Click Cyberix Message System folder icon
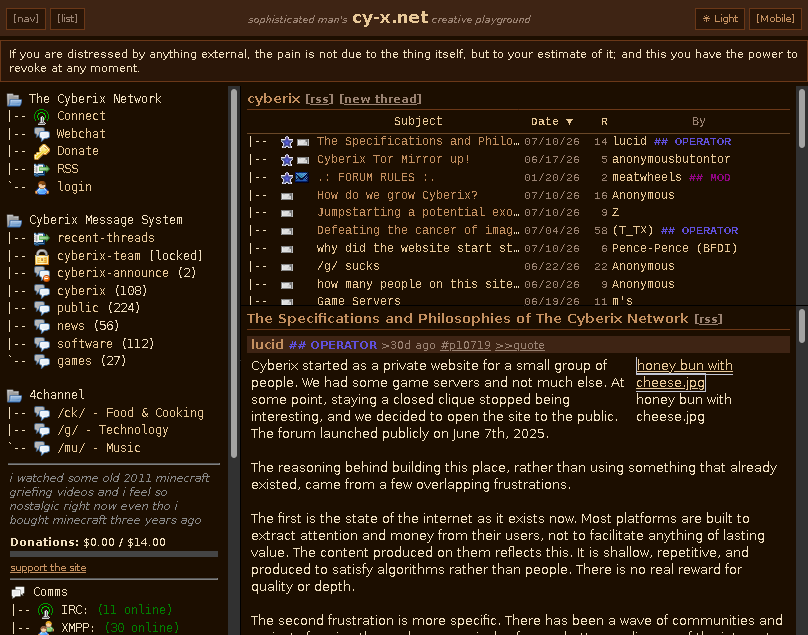 point(14,221)
